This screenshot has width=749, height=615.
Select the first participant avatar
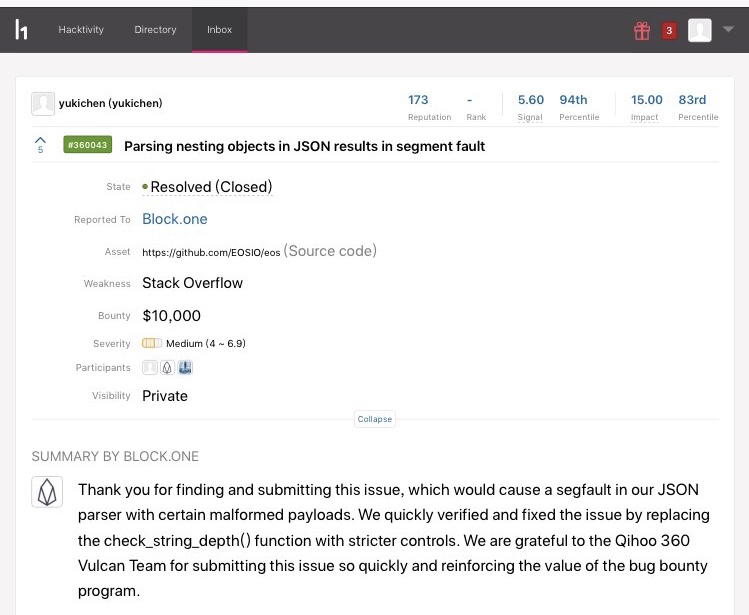click(150, 368)
